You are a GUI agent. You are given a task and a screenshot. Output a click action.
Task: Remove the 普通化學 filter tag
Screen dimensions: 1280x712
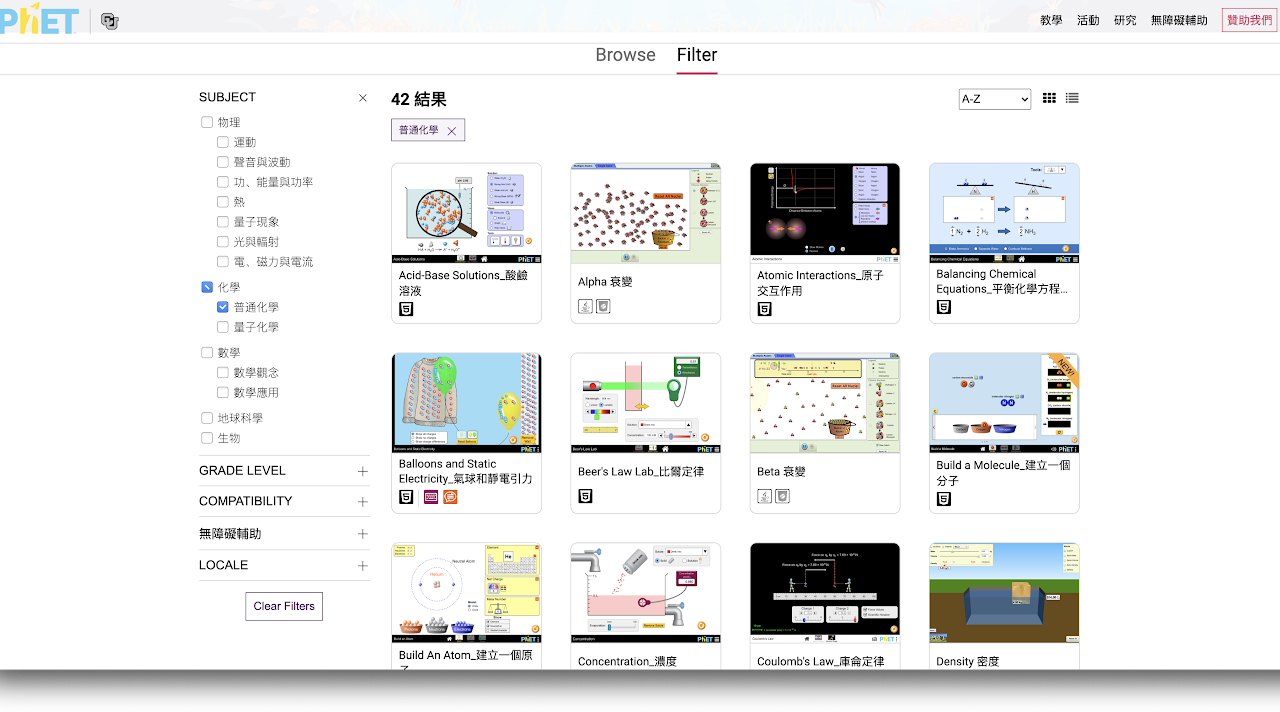tap(452, 131)
